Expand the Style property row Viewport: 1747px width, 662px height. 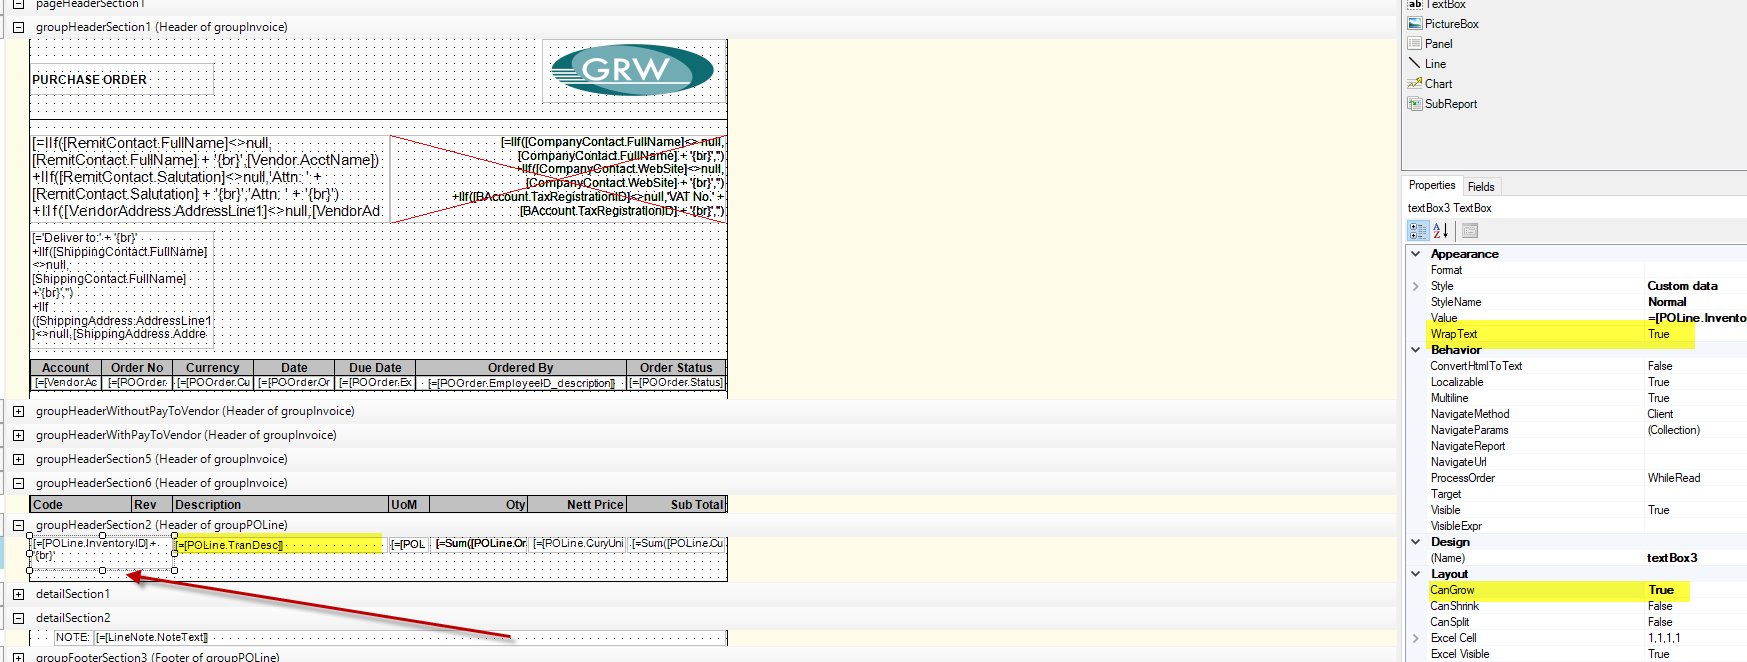coord(1415,286)
